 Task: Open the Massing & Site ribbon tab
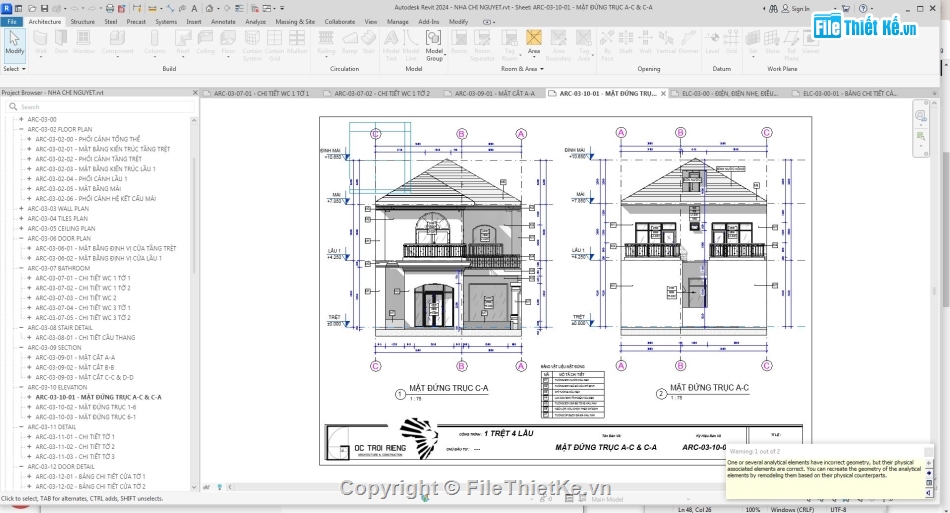[x=295, y=21]
